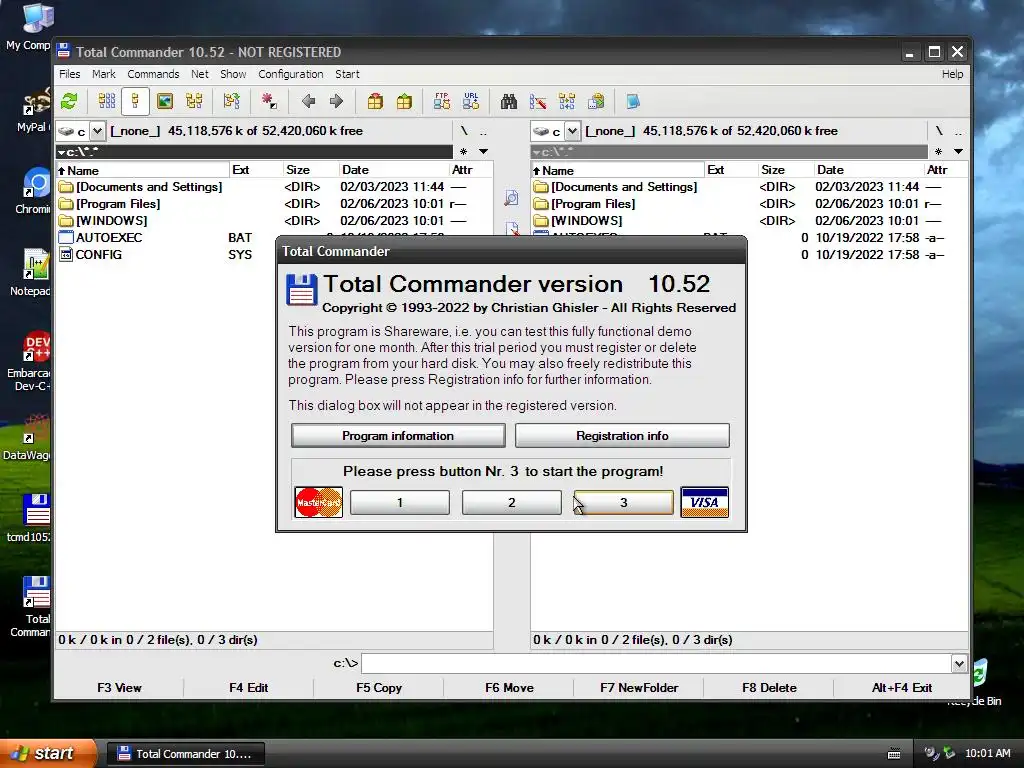Viewport: 1024px width, 768px height.
Task: Click the Reread source (refresh) toolbar icon
Action: tap(69, 101)
